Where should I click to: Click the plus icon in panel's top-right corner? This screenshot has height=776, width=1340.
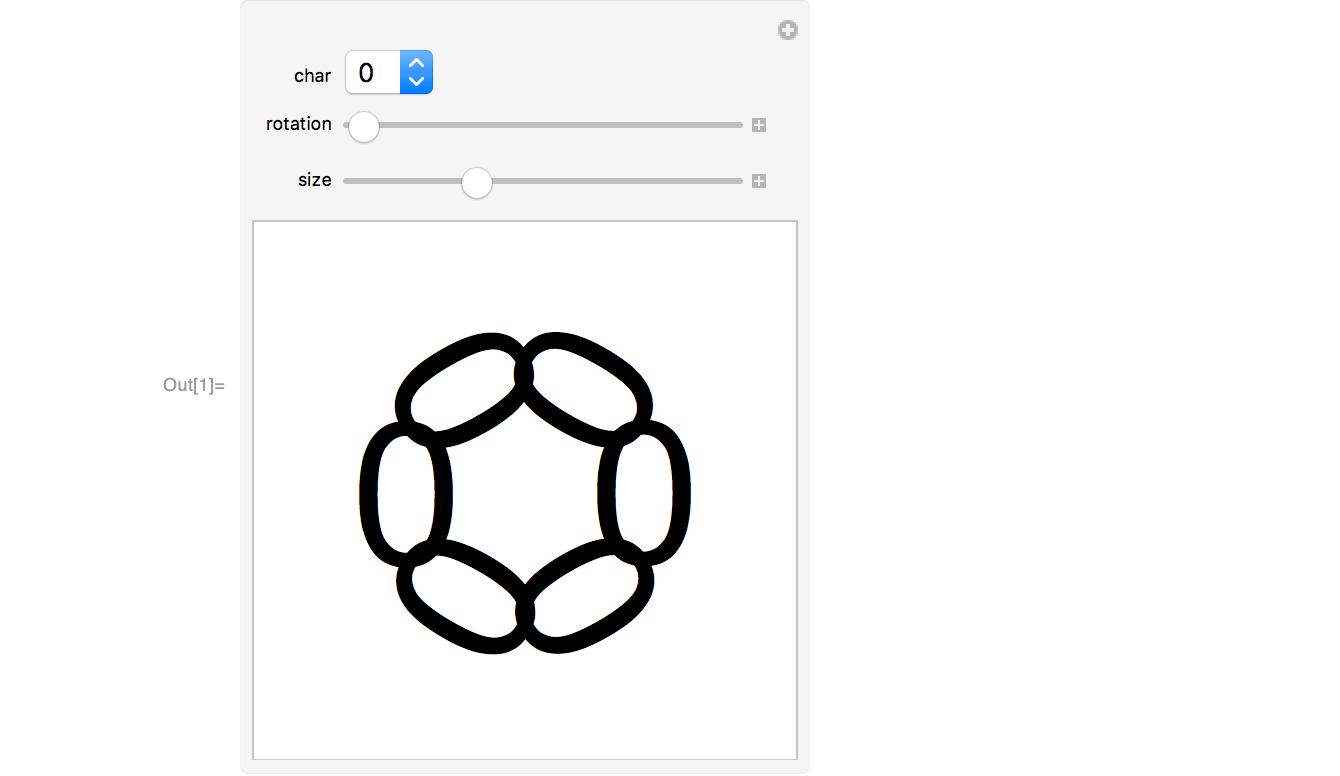click(x=788, y=30)
